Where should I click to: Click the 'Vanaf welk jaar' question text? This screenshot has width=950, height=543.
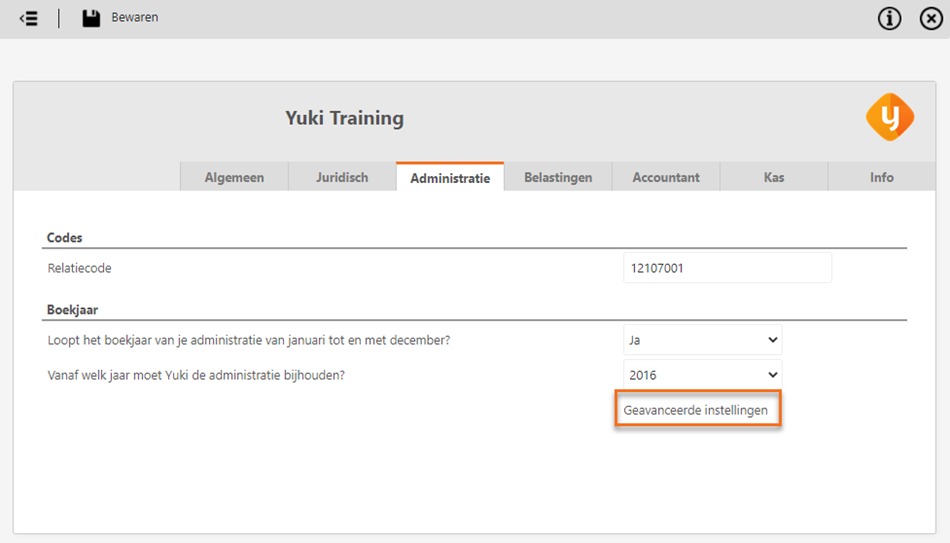(196, 375)
